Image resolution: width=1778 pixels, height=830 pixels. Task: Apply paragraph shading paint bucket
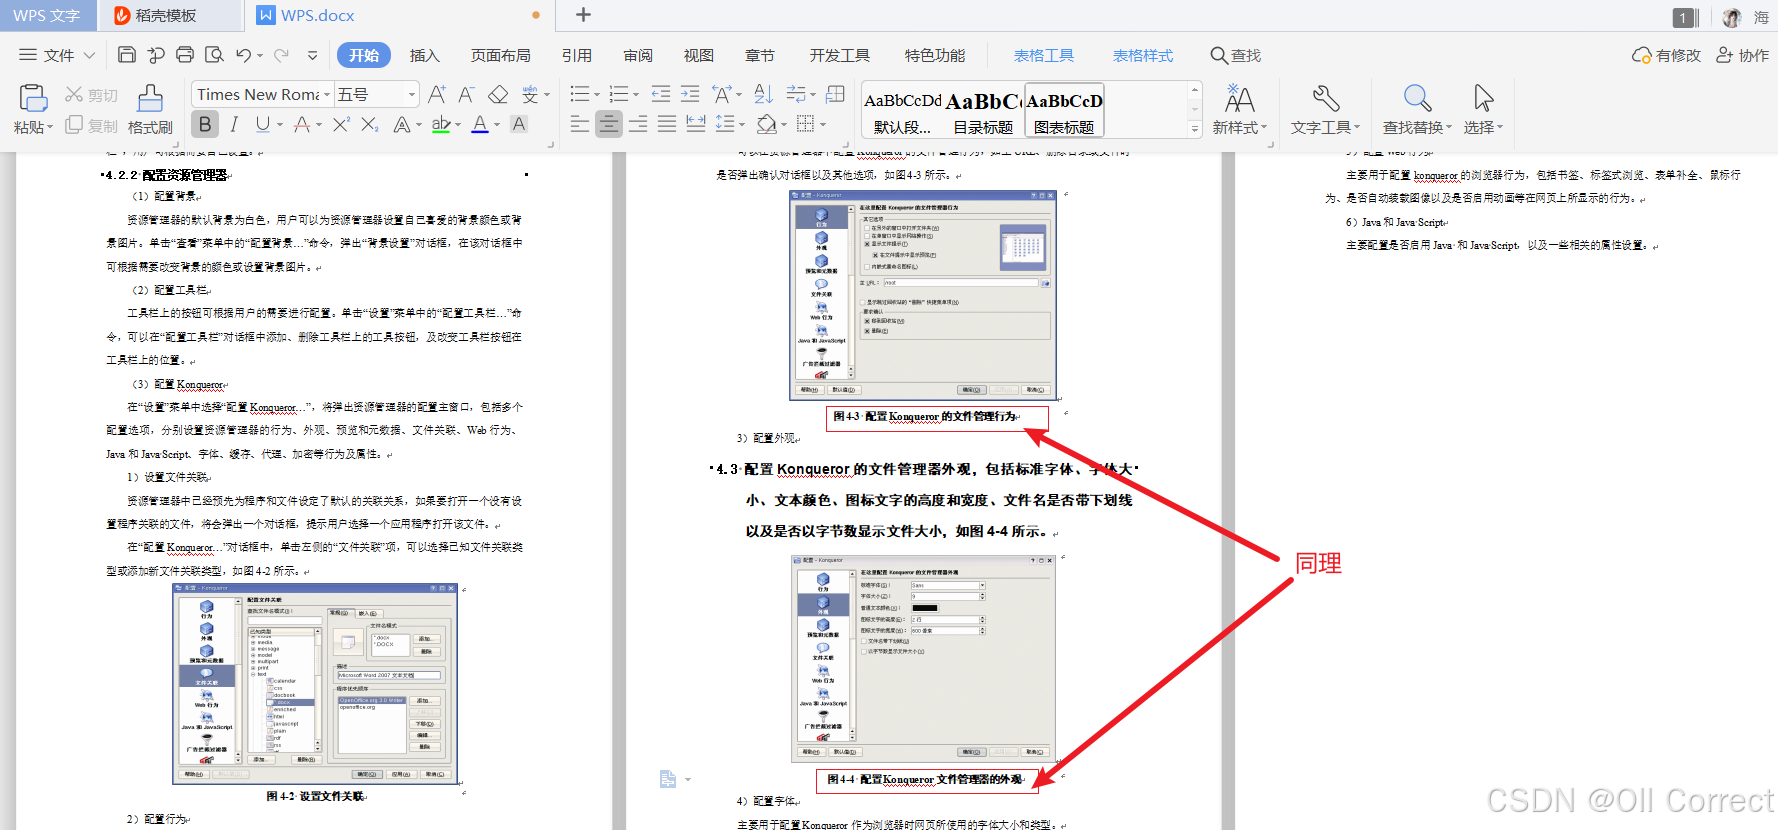point(766,124)
